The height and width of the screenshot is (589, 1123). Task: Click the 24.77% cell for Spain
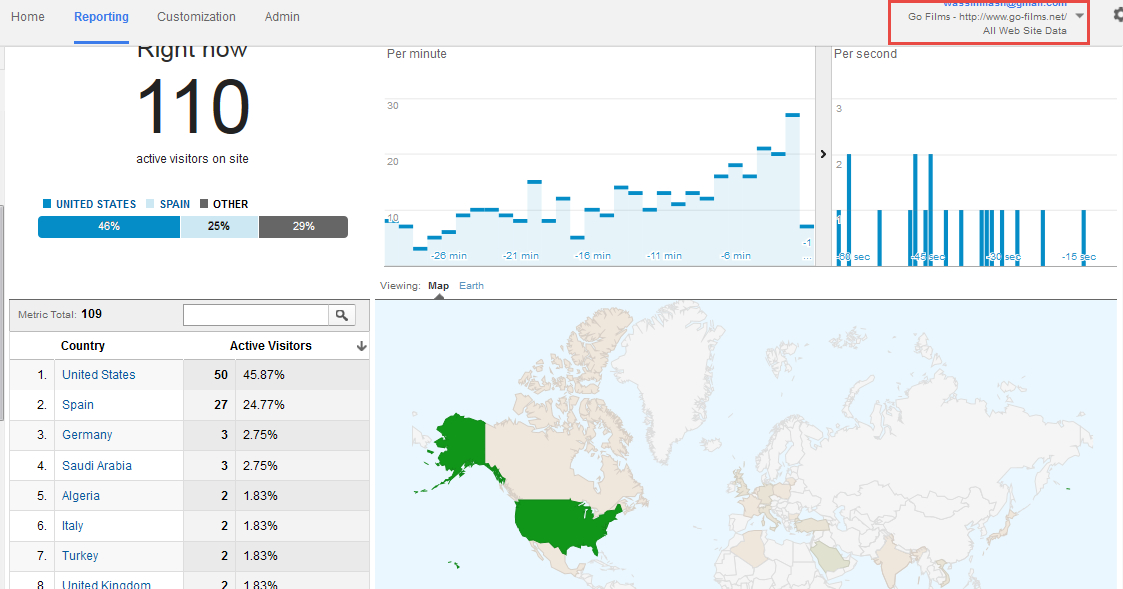coord(264,405)
